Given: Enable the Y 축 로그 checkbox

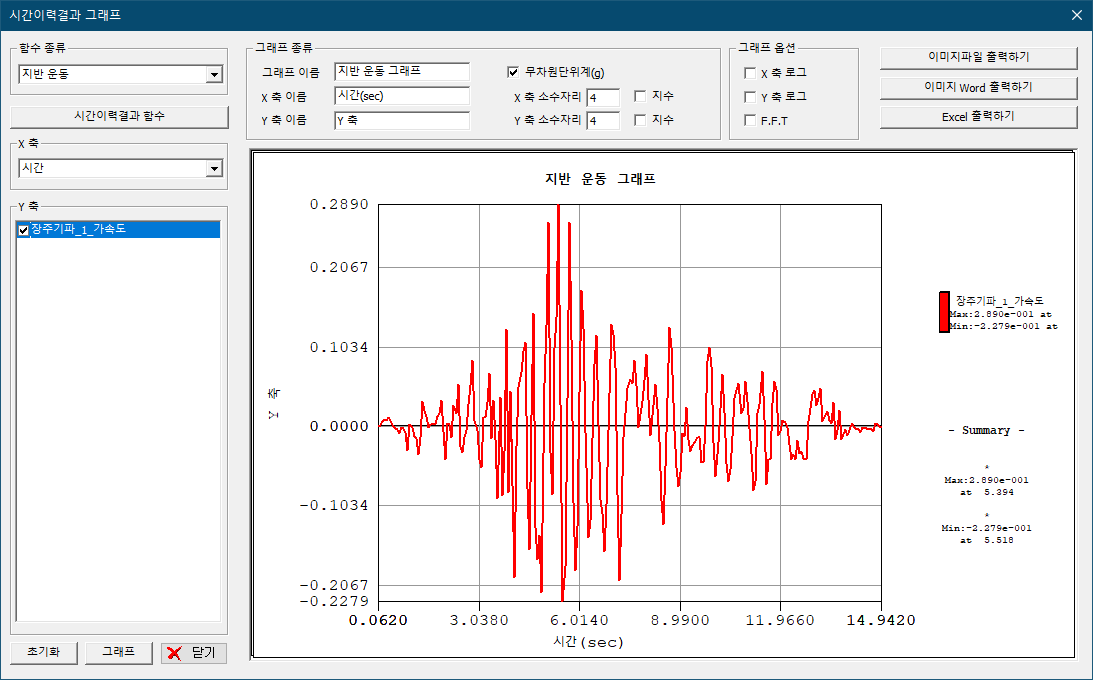Looking at the screenshot, I should point(750,97).
